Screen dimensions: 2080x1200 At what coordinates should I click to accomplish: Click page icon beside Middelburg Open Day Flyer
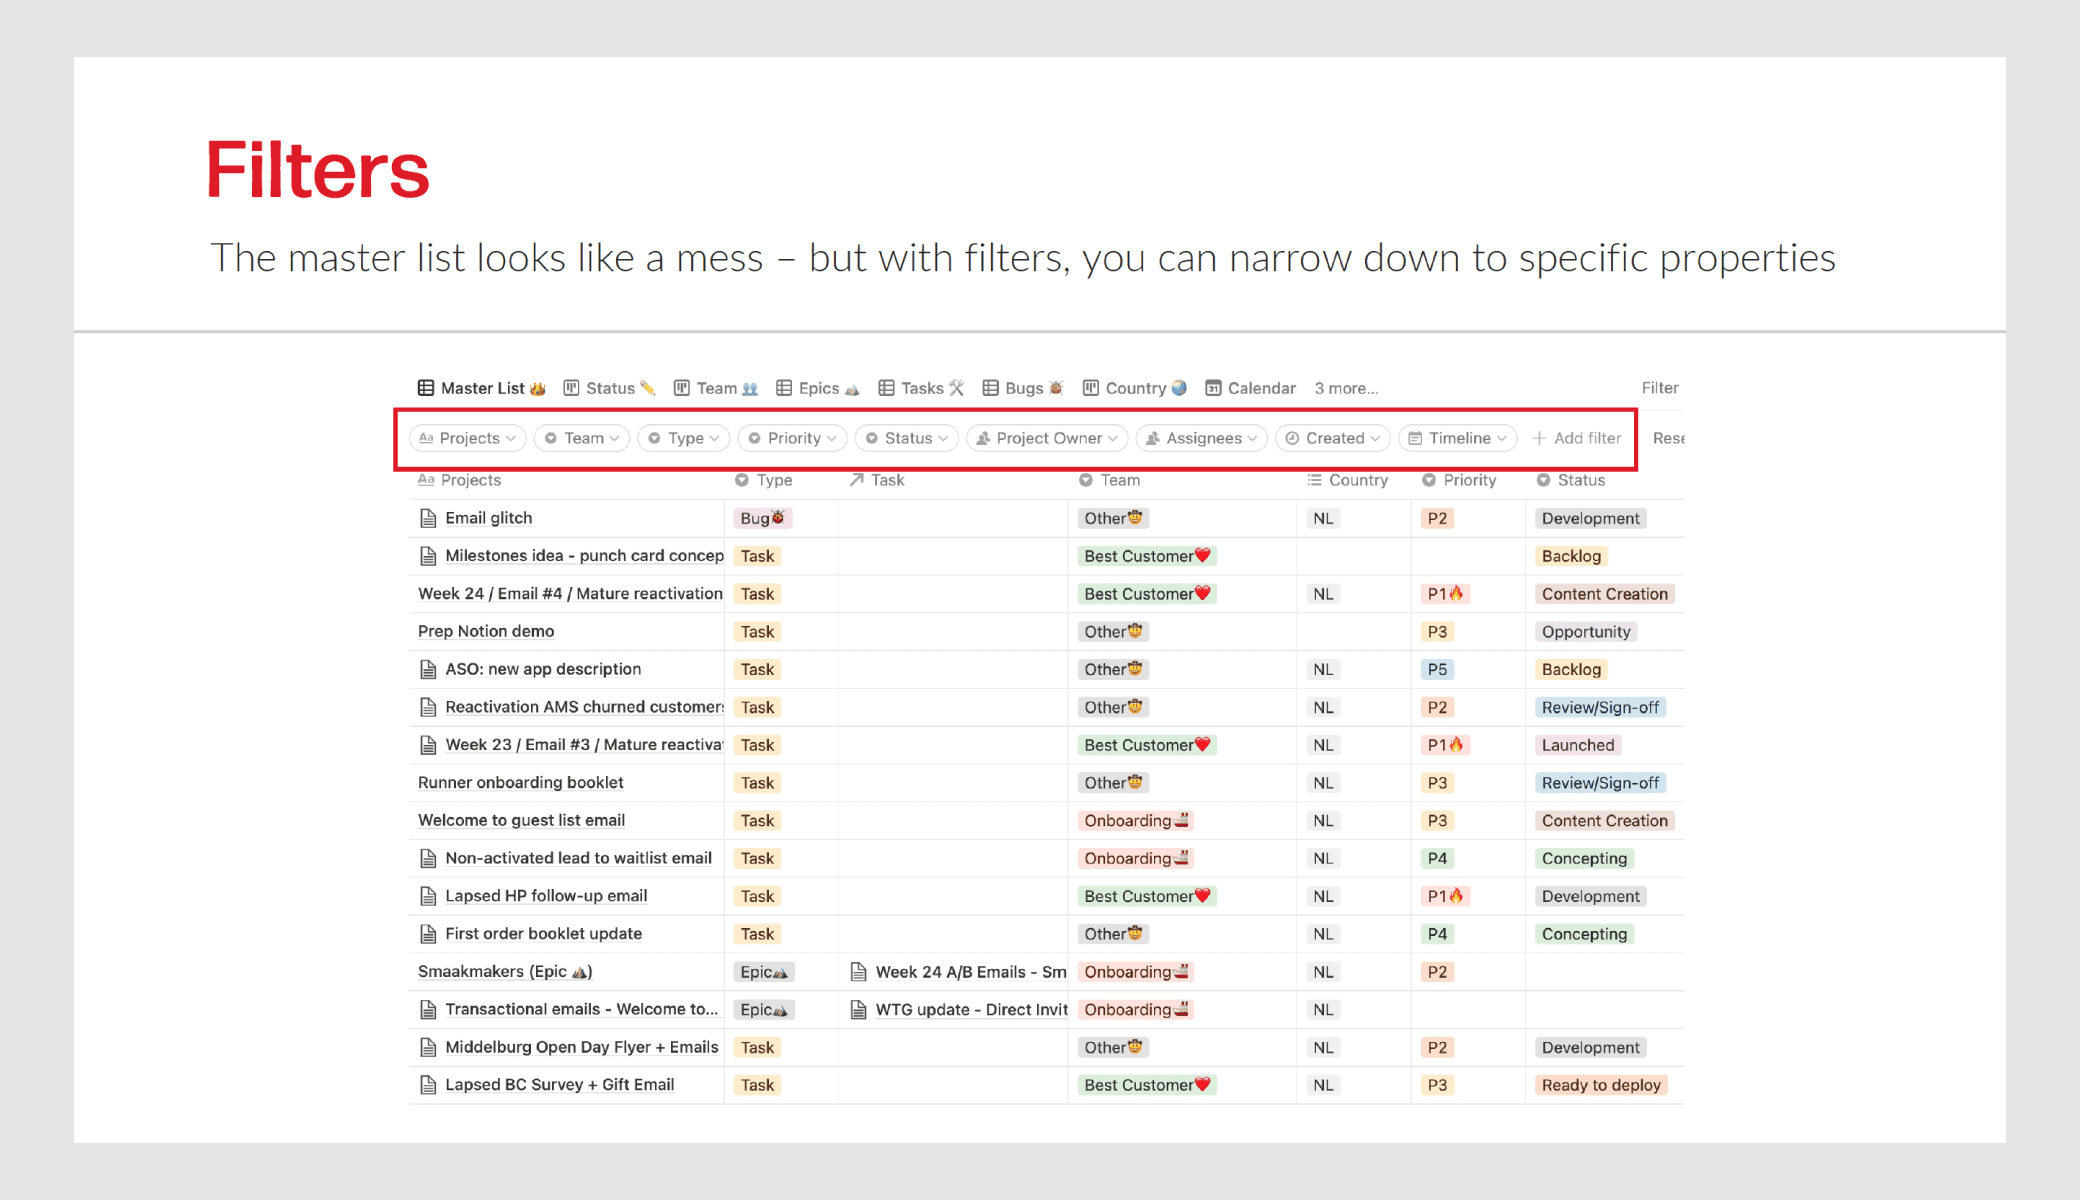click(428, 1047)
